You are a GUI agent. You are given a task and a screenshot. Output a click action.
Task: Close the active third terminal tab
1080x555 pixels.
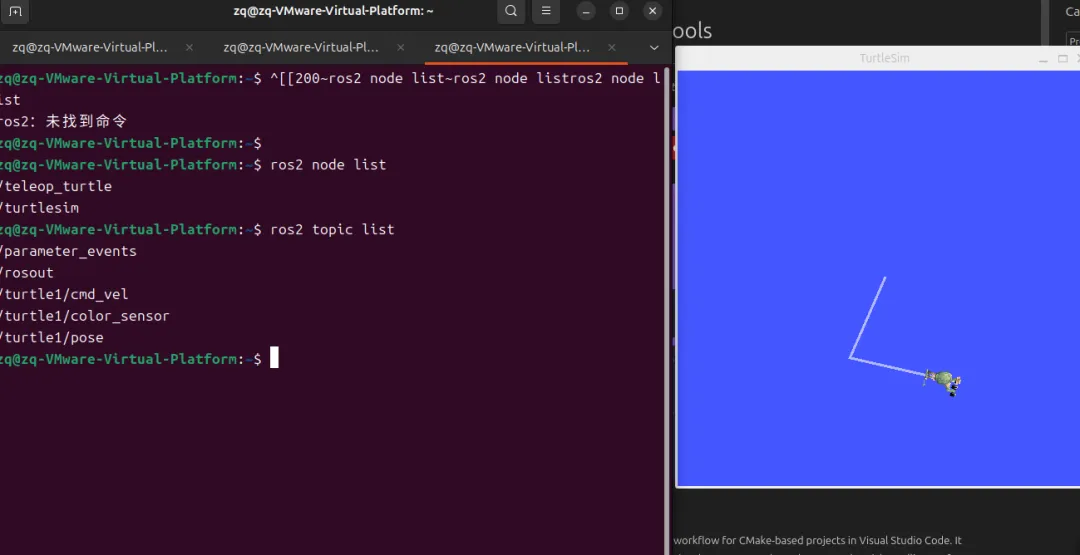pos(612,48)
